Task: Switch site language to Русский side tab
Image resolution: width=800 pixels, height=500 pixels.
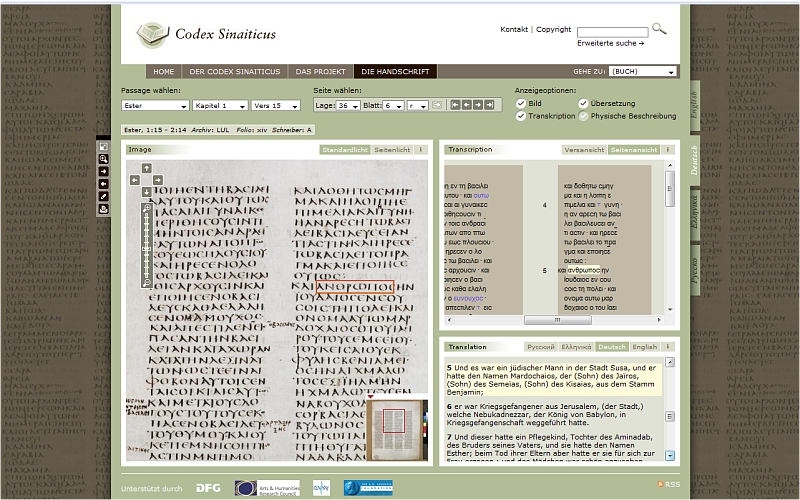Action: point(694,269)
